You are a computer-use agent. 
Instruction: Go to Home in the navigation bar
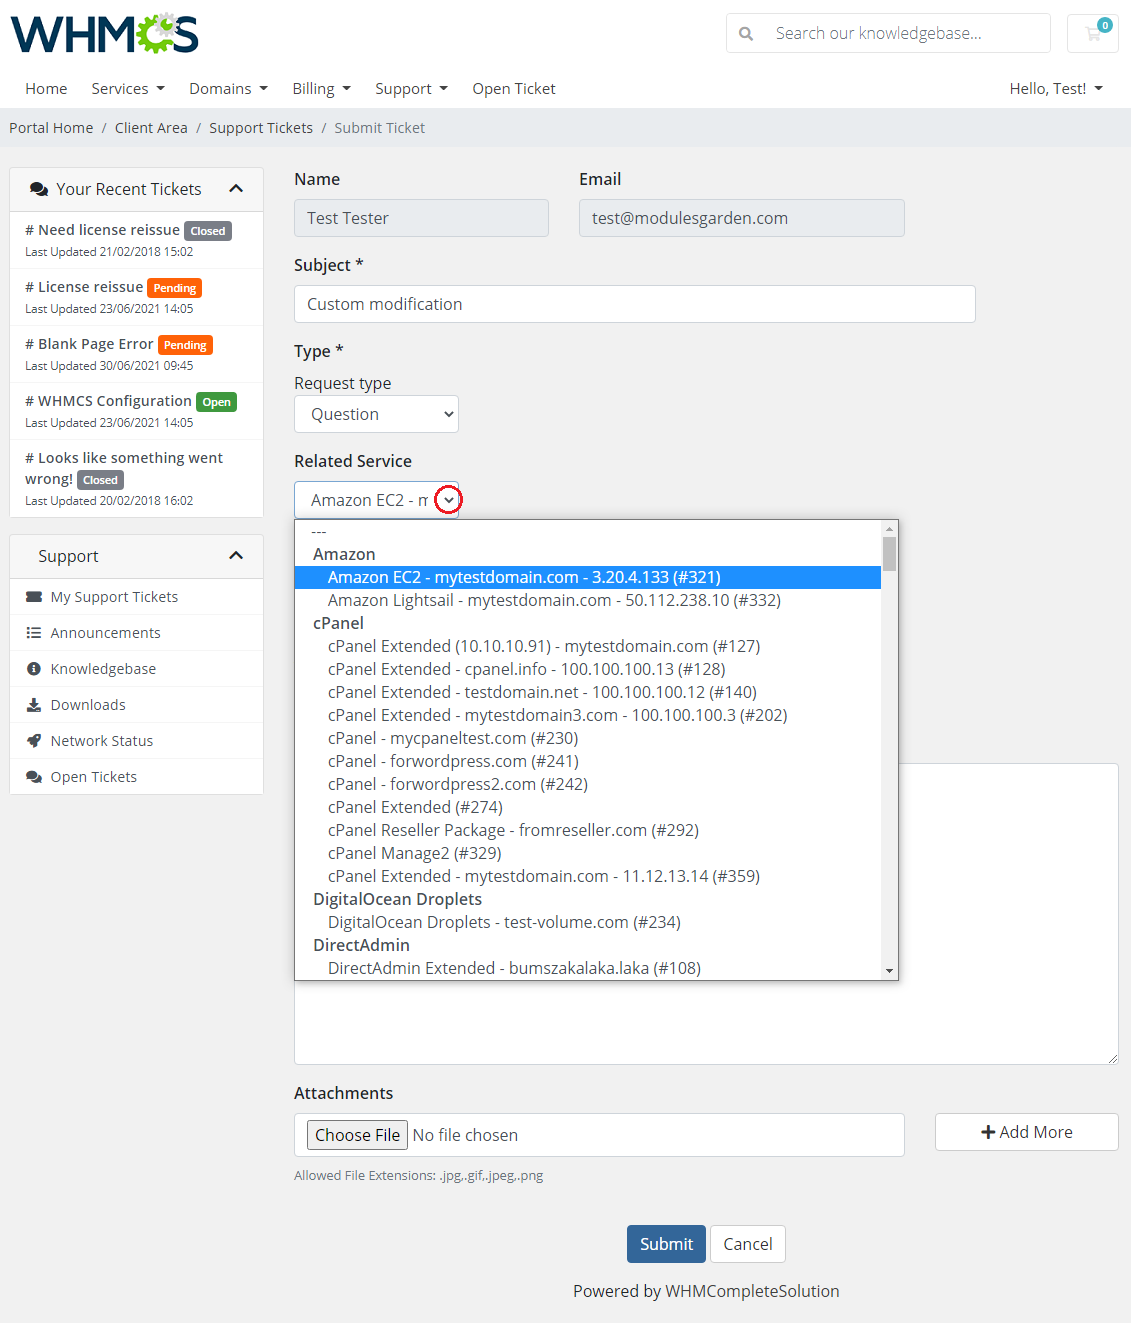[x=46, y=89]
